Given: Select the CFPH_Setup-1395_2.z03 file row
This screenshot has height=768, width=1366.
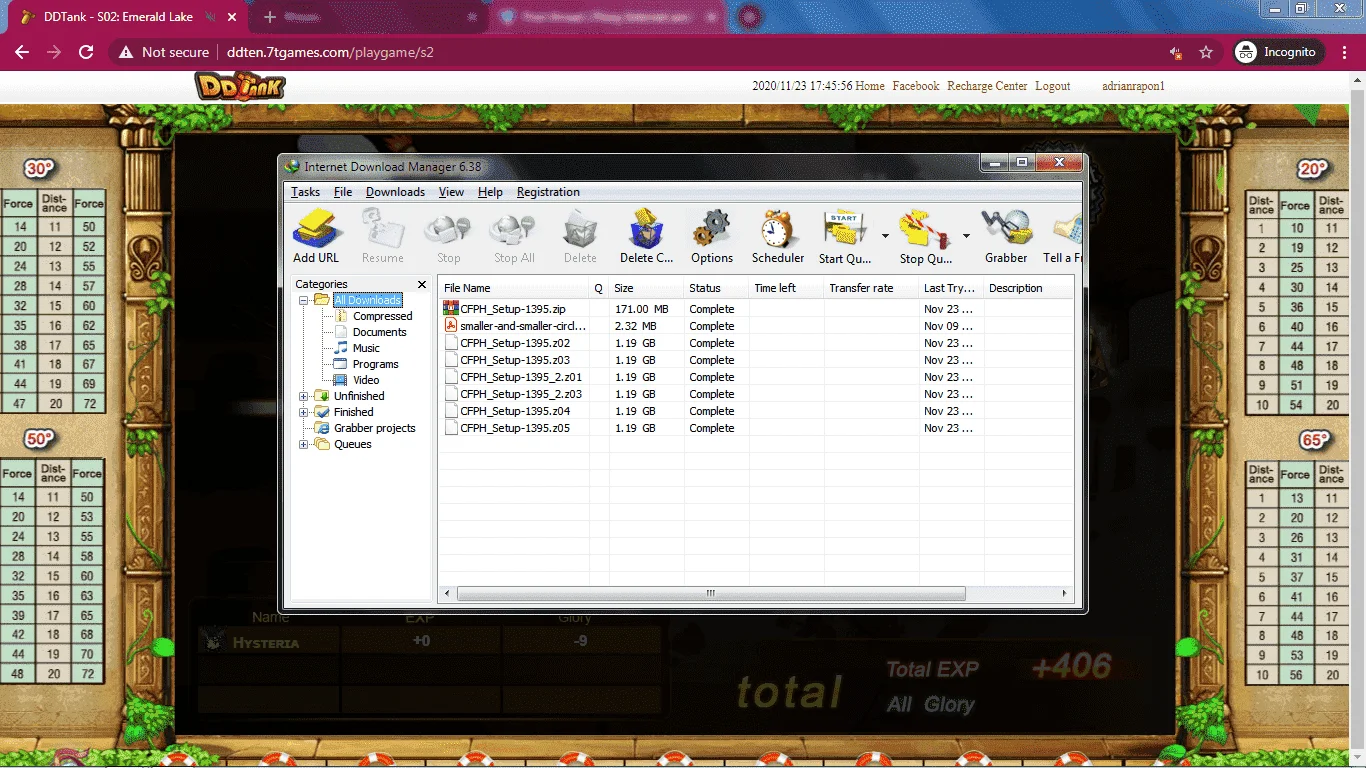Looking at the screenshot, I should pyautogui.click(x=756, y=394).
